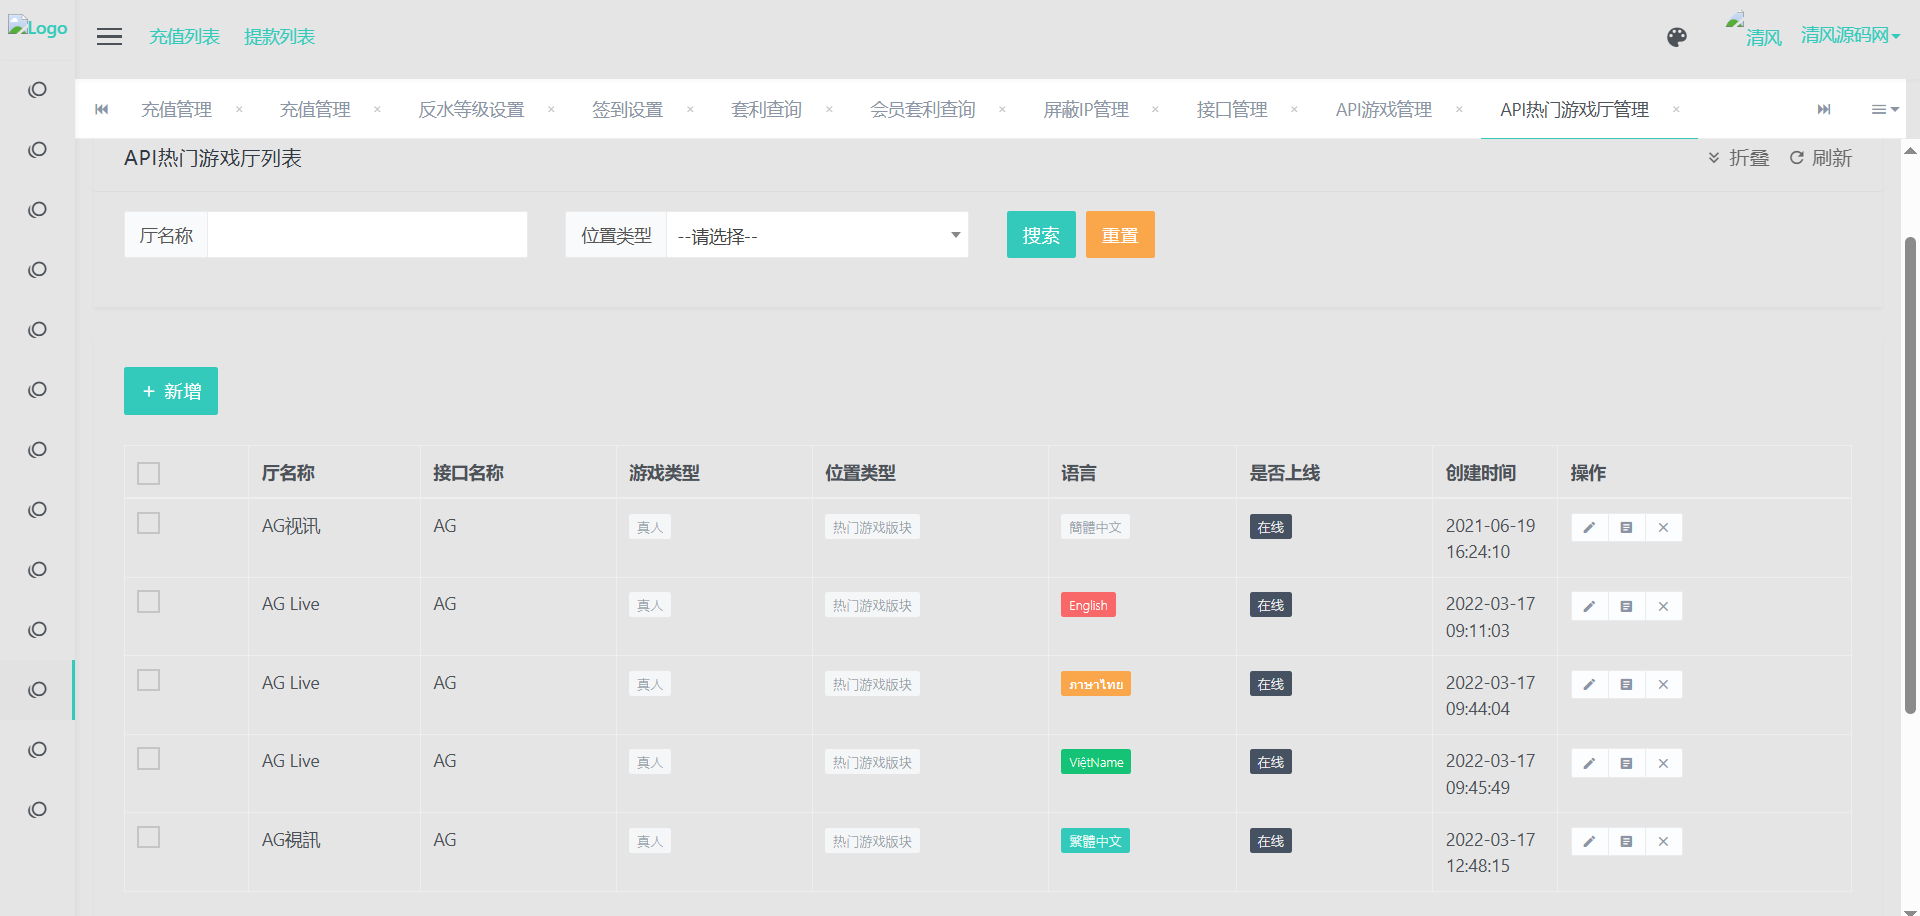Open the tab options menu dropdown
Viewport: 1920px width, 916px height.
pos(1885,109)
